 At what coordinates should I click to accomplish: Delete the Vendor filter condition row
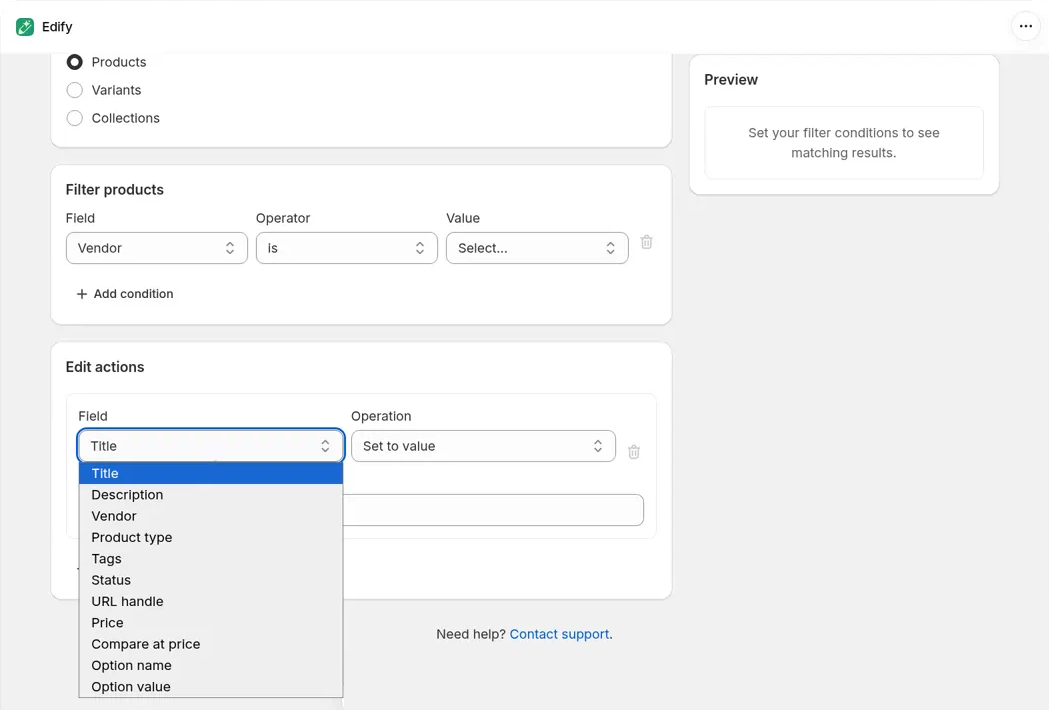pyautogui.click(x=646, y=242)
